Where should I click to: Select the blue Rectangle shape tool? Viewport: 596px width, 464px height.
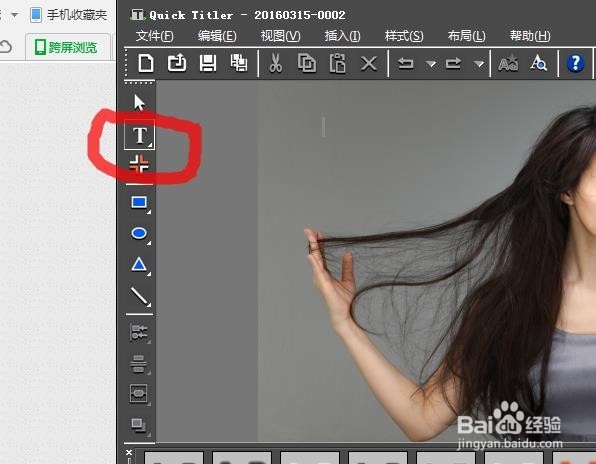[139, 203]
